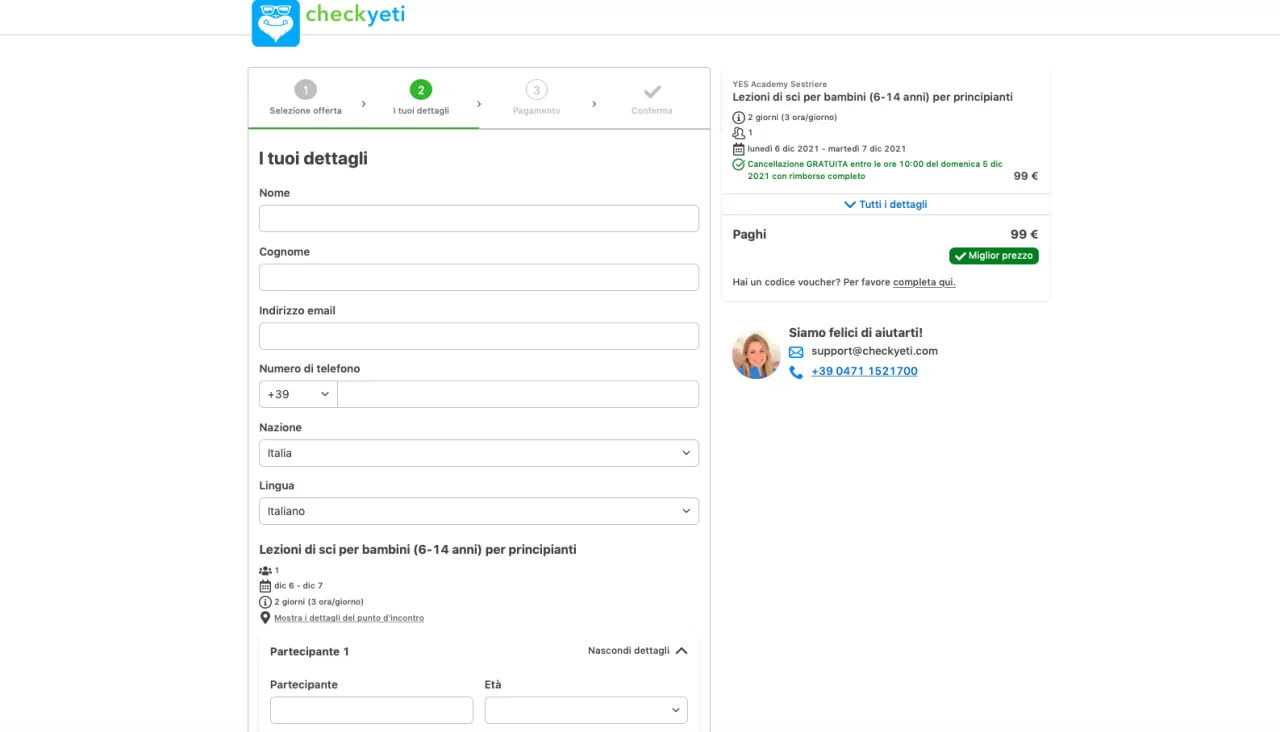Open the Età dropdown
Image resolution: width=1280 pixels, height=732 pixels.
(586, 710)
